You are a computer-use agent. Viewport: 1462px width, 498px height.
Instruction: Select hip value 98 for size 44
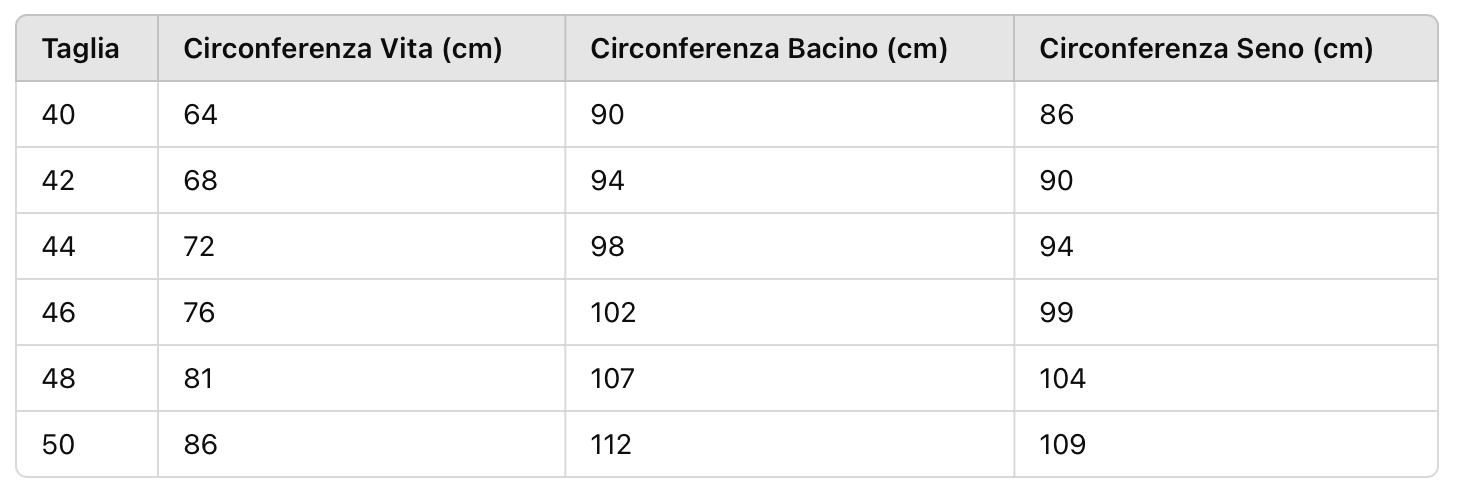[608, 247]
